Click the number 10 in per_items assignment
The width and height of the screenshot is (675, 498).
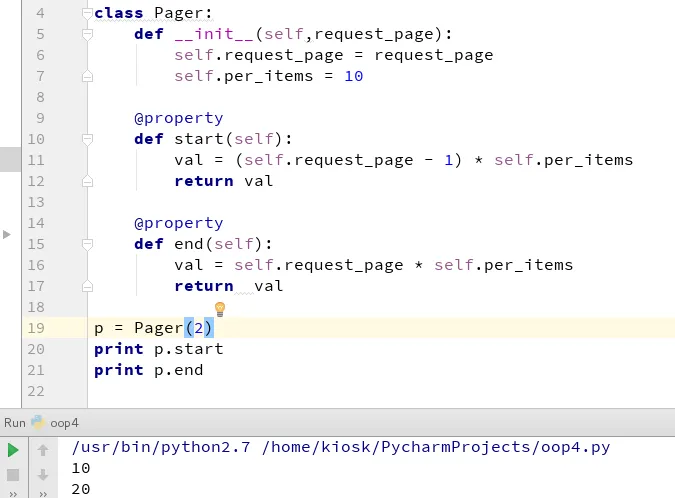[x=353, y=76]
